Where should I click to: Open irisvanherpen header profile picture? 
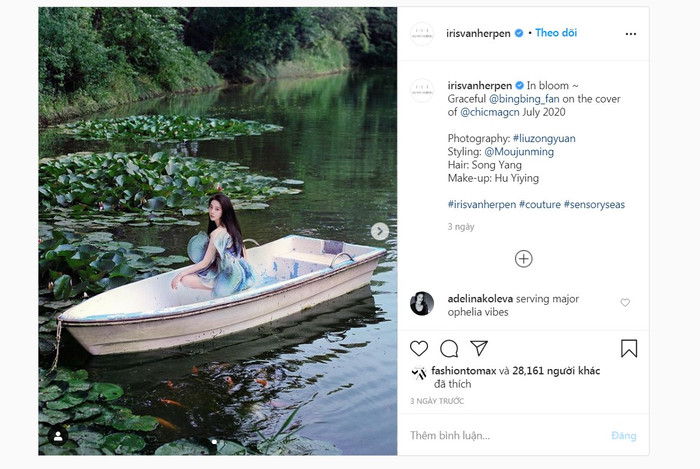(422, 33)
